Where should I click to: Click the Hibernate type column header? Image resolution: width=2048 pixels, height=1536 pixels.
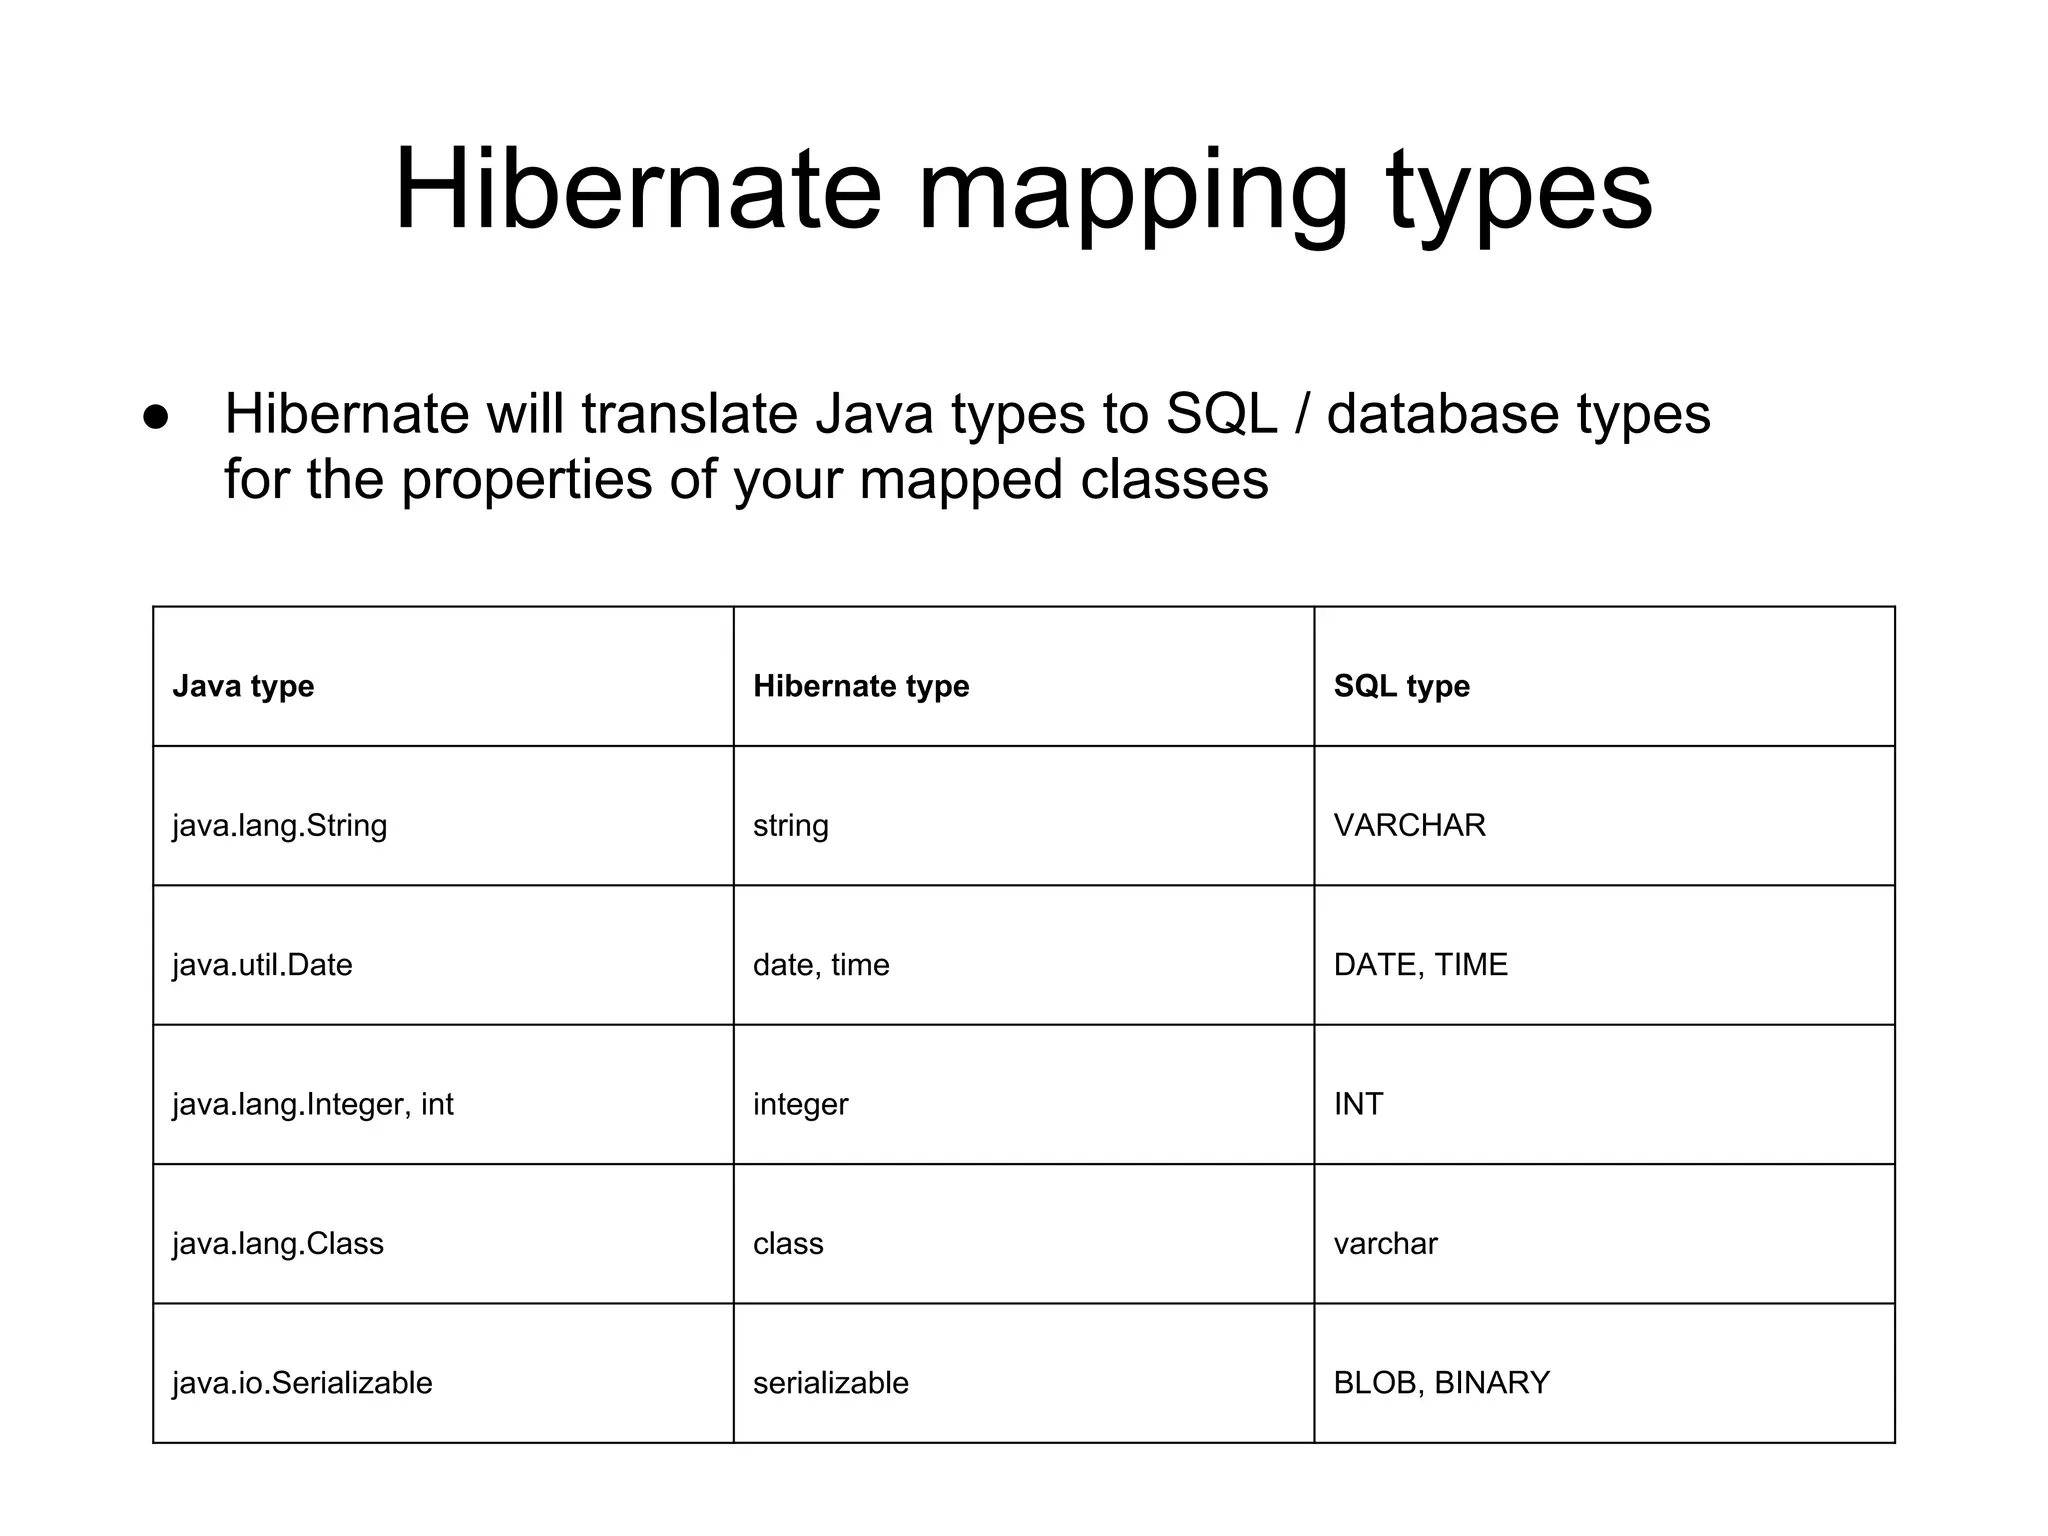click(x=861, y=686)
